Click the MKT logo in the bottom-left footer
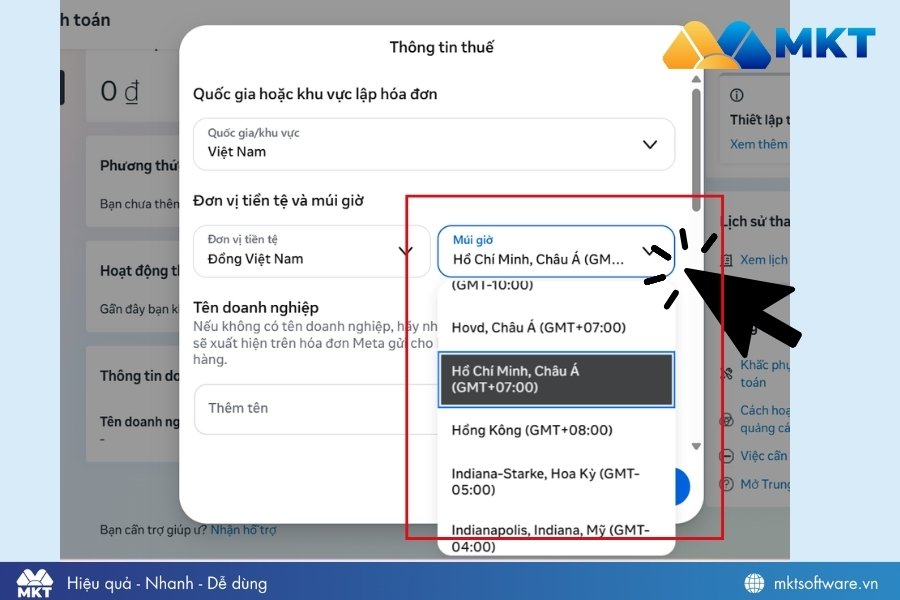This screenshot has width=900, height=600. pos(34,581)
